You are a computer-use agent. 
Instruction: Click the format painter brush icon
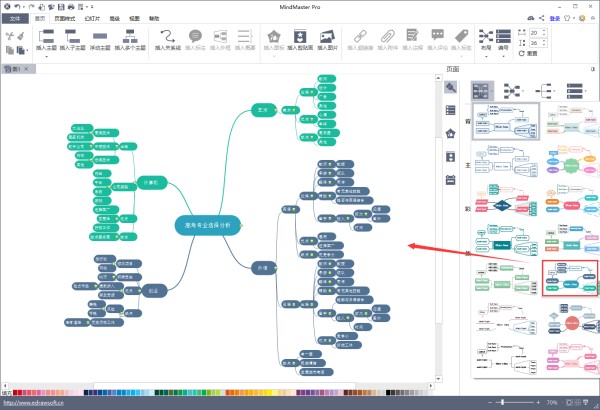21,36
